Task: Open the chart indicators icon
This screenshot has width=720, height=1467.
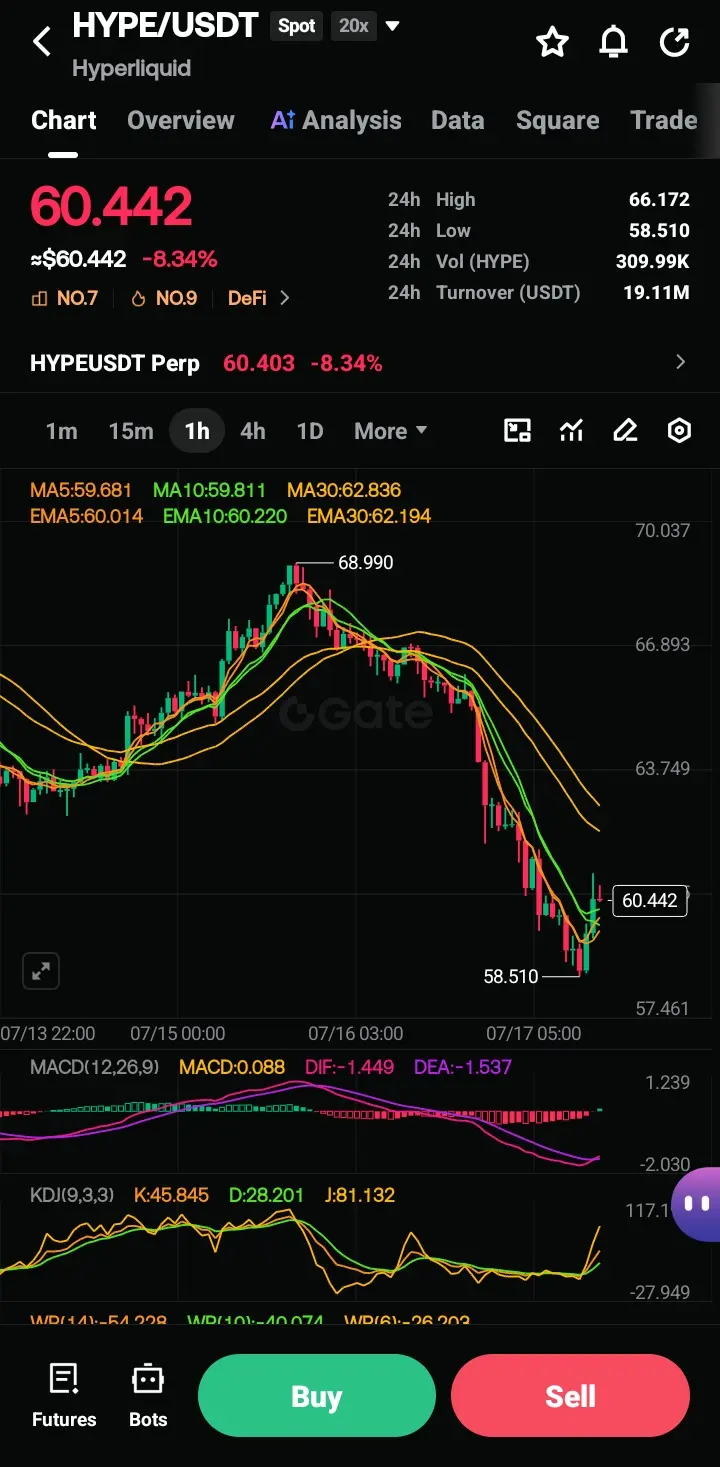Action: (571, 431)
